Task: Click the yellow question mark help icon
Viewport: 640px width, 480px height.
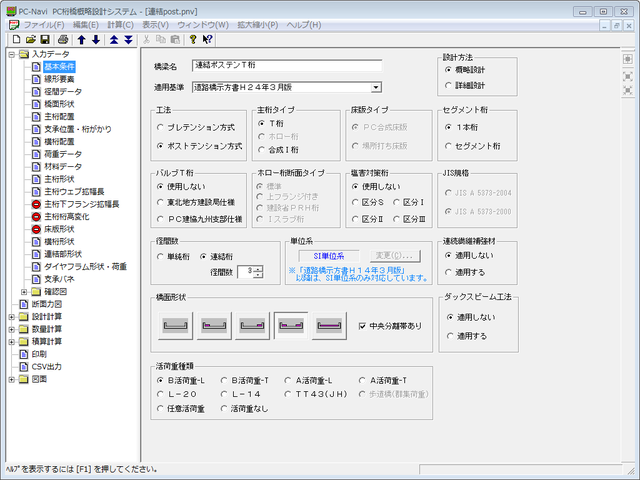Action: pos(192,39)
